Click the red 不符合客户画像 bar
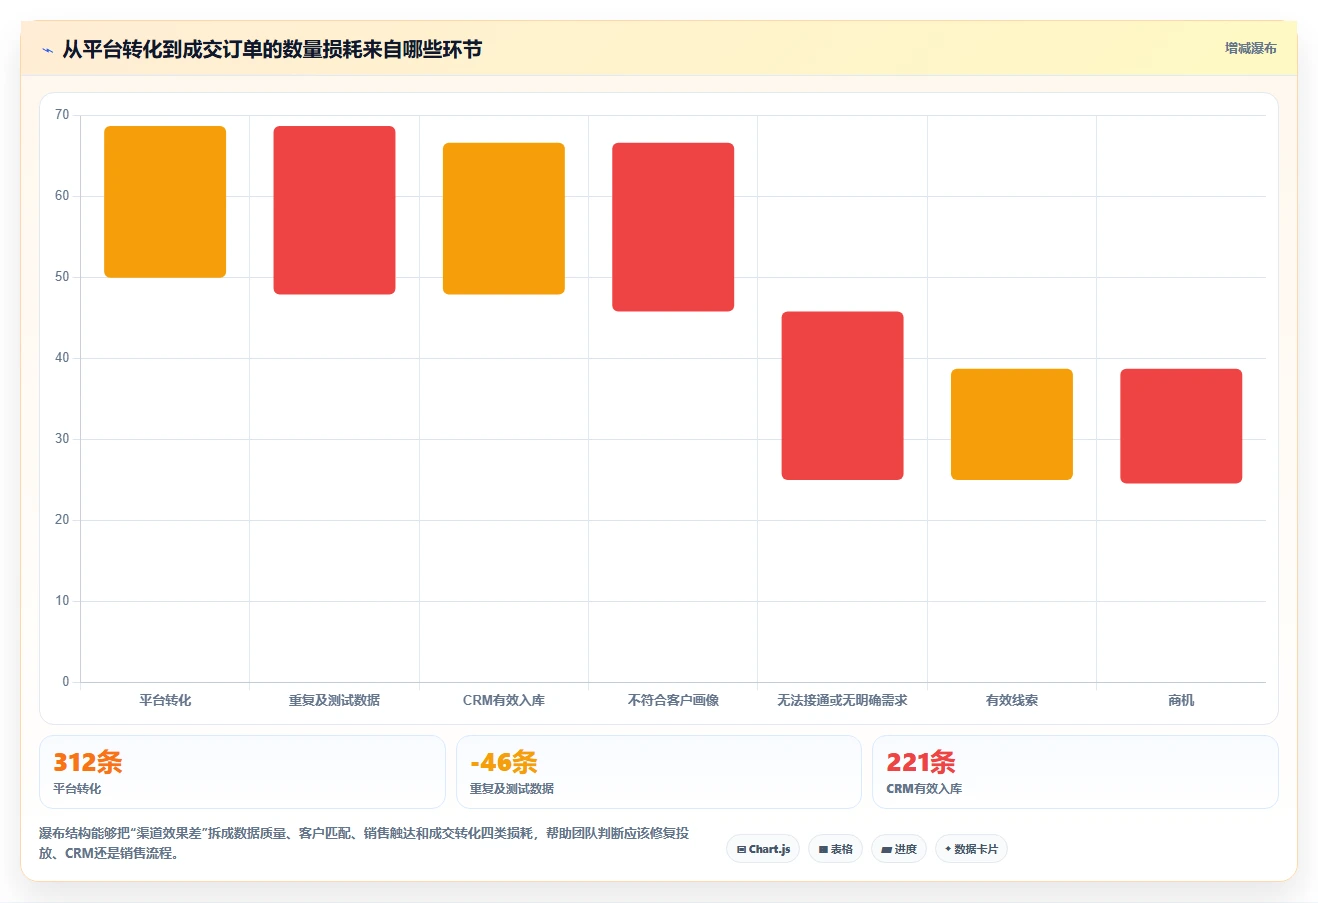Image resolution: width=1318 pixels, height=903 pixels. point(673,227)
